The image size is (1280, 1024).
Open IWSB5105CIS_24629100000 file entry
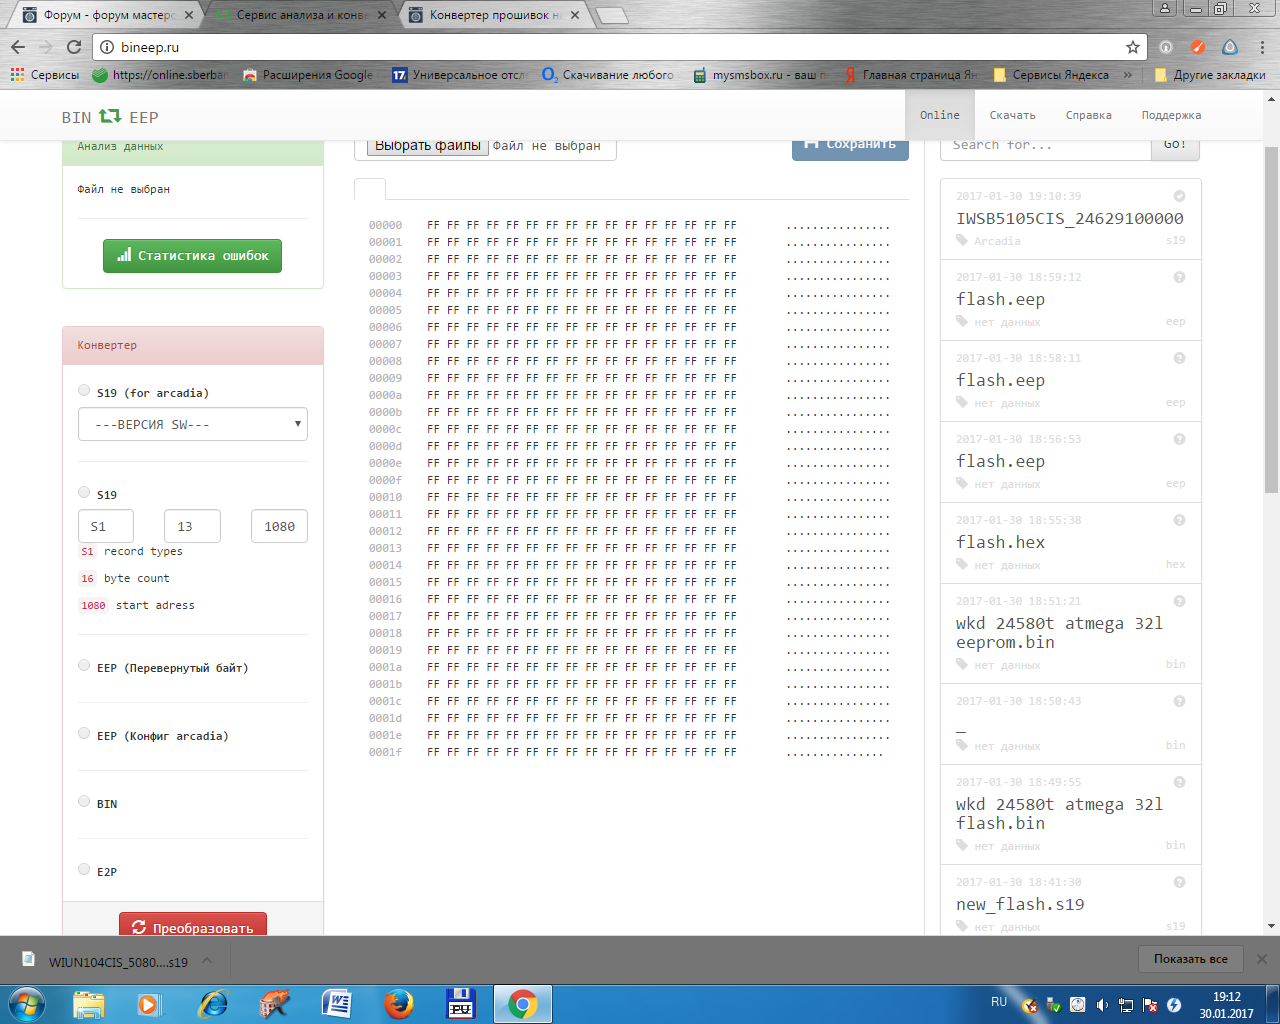1069,218
